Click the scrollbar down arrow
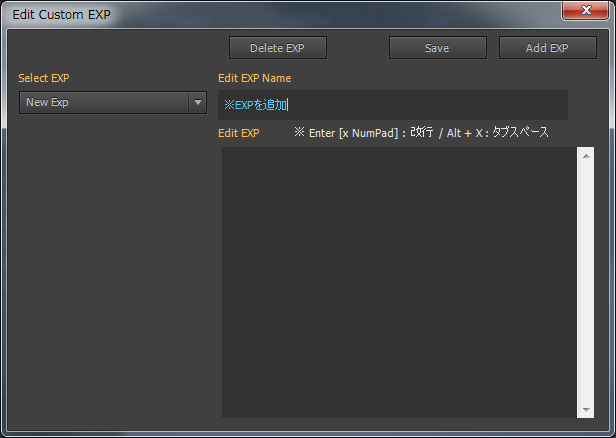The width and height of the screenshot is (616, 438). pyautogui.click(x=586, y=410)
